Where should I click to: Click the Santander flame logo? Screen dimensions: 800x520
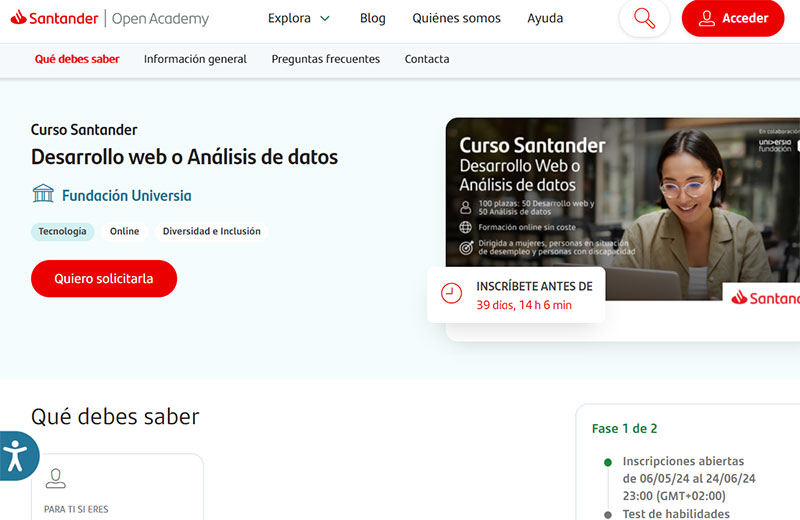click(18, 18)
